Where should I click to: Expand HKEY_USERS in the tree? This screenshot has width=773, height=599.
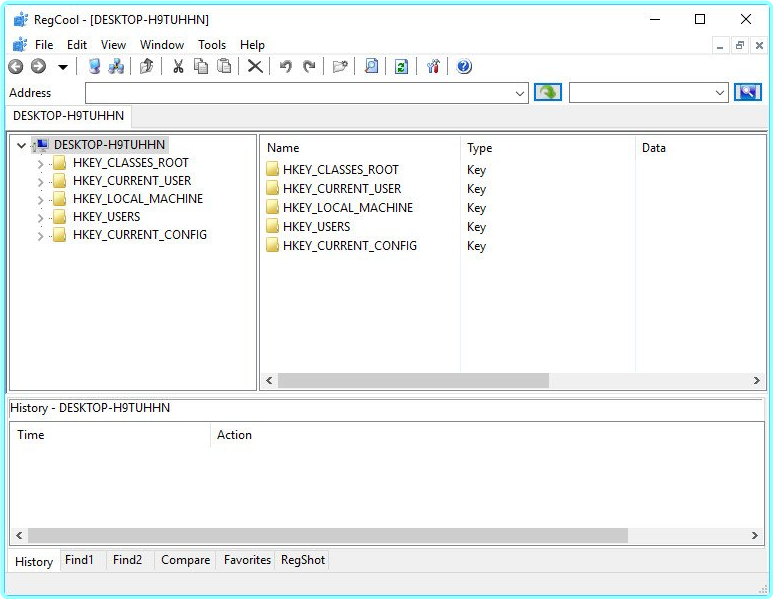pos(40,218)
